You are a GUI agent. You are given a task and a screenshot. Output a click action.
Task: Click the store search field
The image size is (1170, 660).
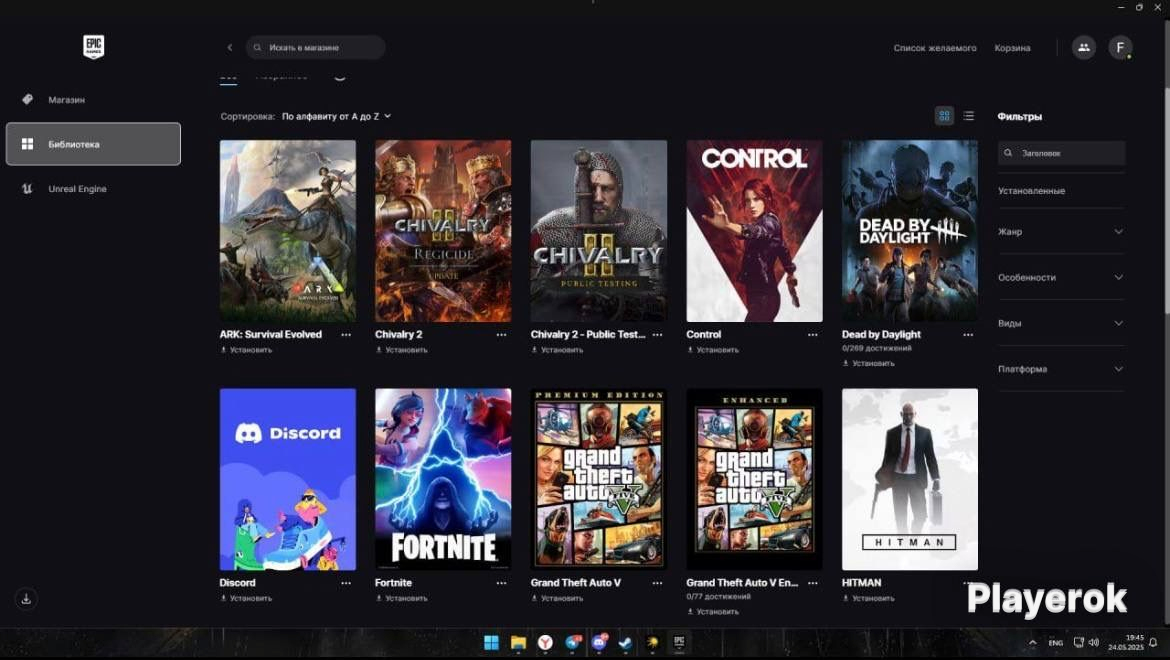click(316, 48)
